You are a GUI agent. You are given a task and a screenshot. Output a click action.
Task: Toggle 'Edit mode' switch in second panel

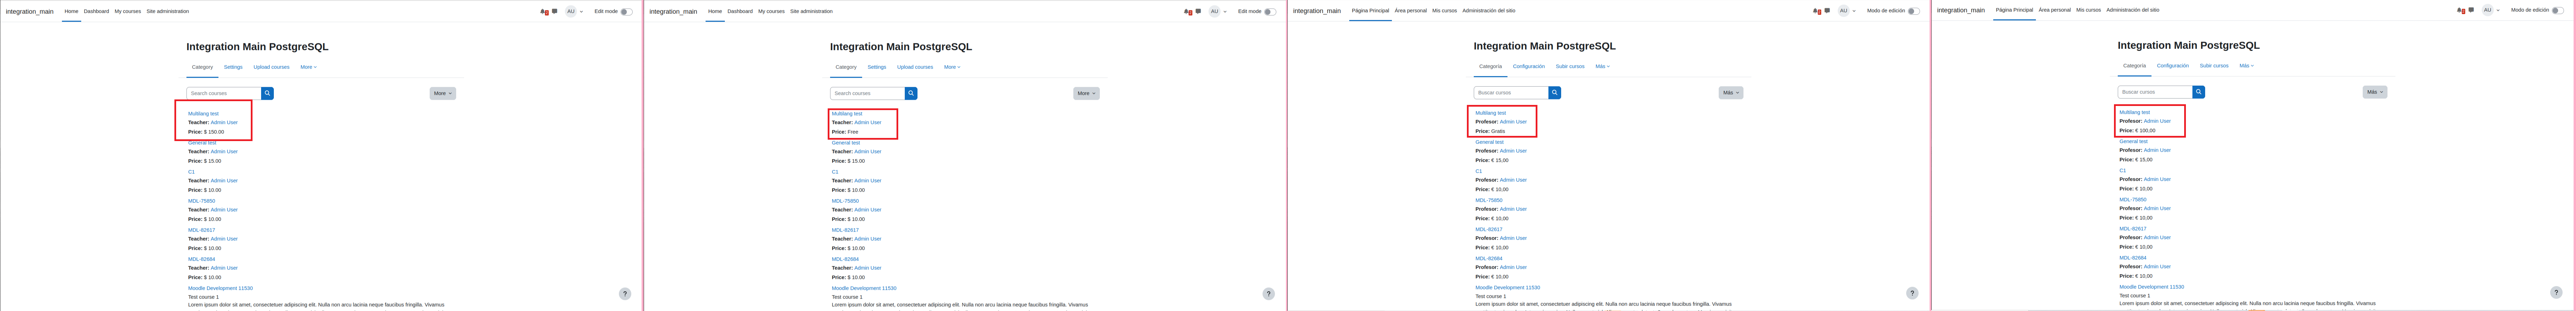tap(1270, 12)
